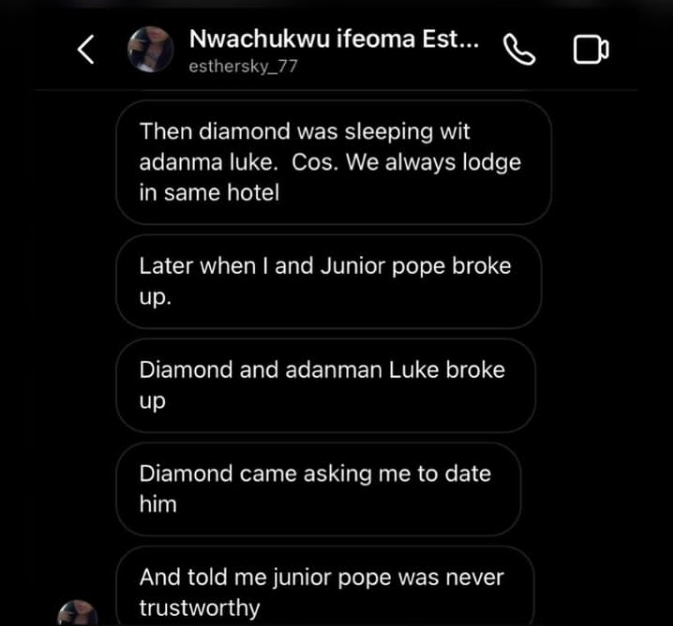This screenshot has width=673, height=626.
Task: Start a video call with camera icon
Action: pos(591,50)
